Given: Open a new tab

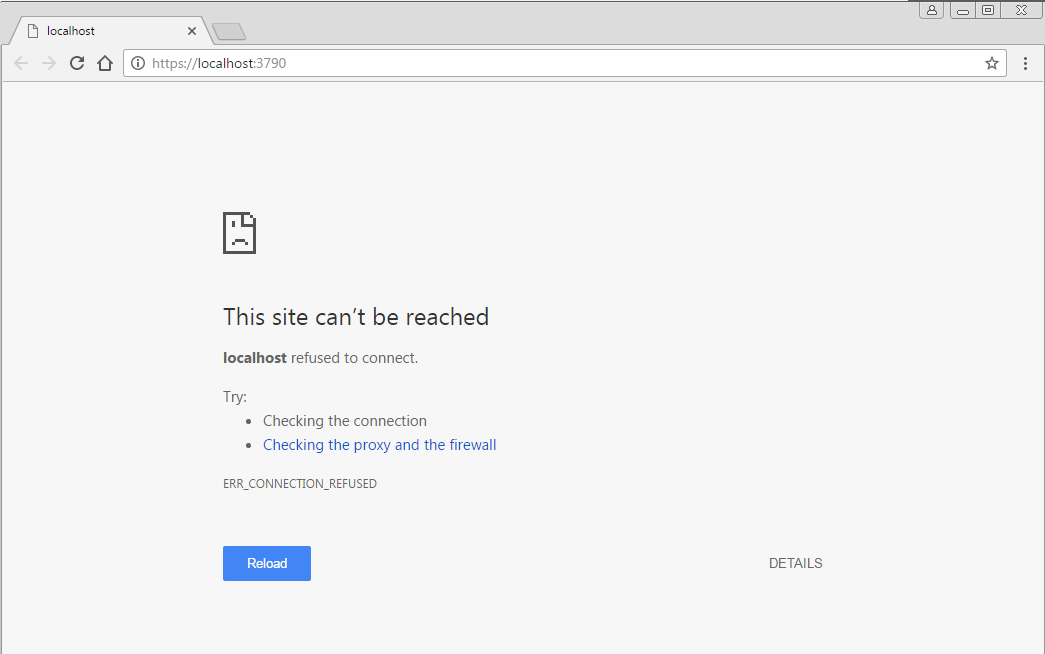Looking at the screenshot, I should (229, 32).
